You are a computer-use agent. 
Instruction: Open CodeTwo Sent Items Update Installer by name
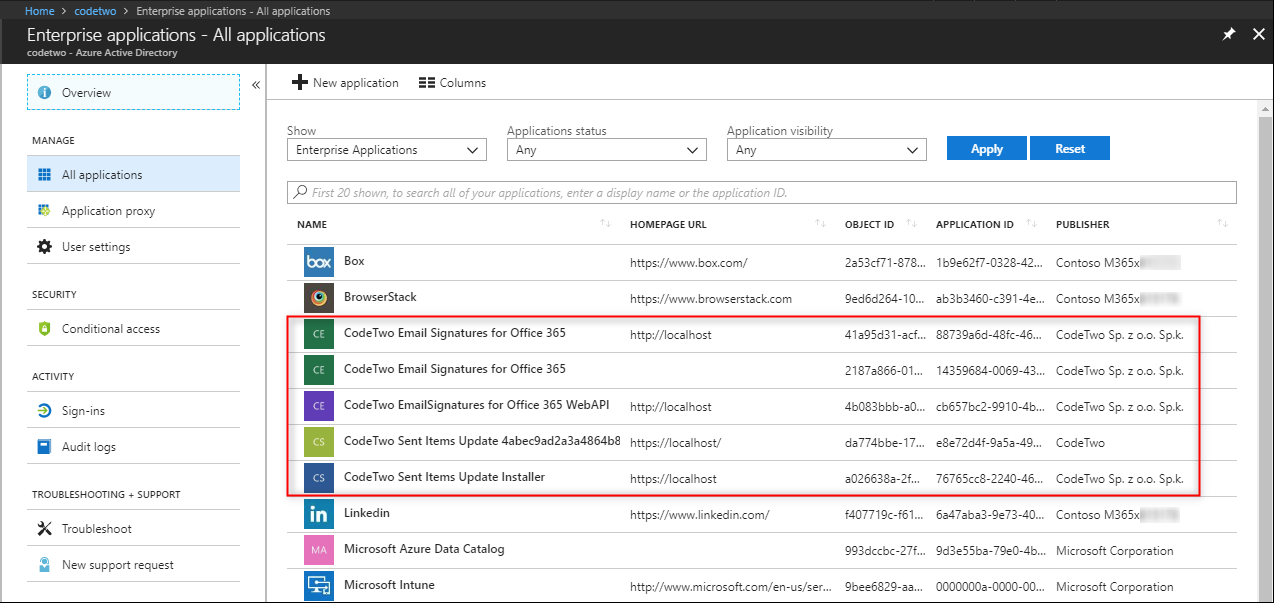444,477
